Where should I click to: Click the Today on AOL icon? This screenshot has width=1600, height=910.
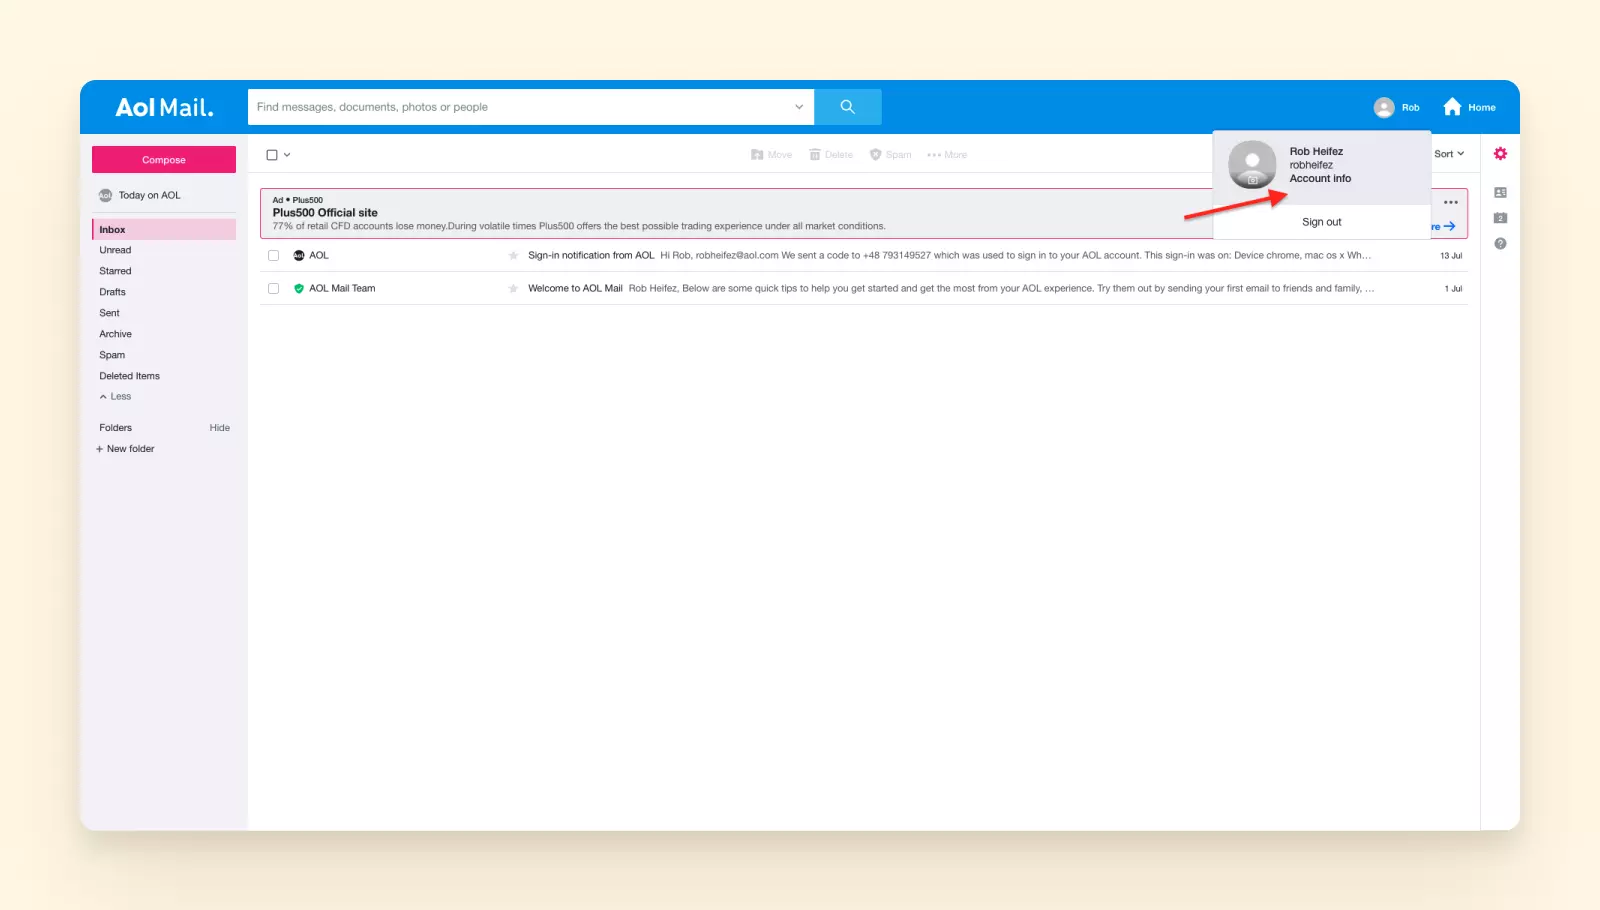[105, 196]
